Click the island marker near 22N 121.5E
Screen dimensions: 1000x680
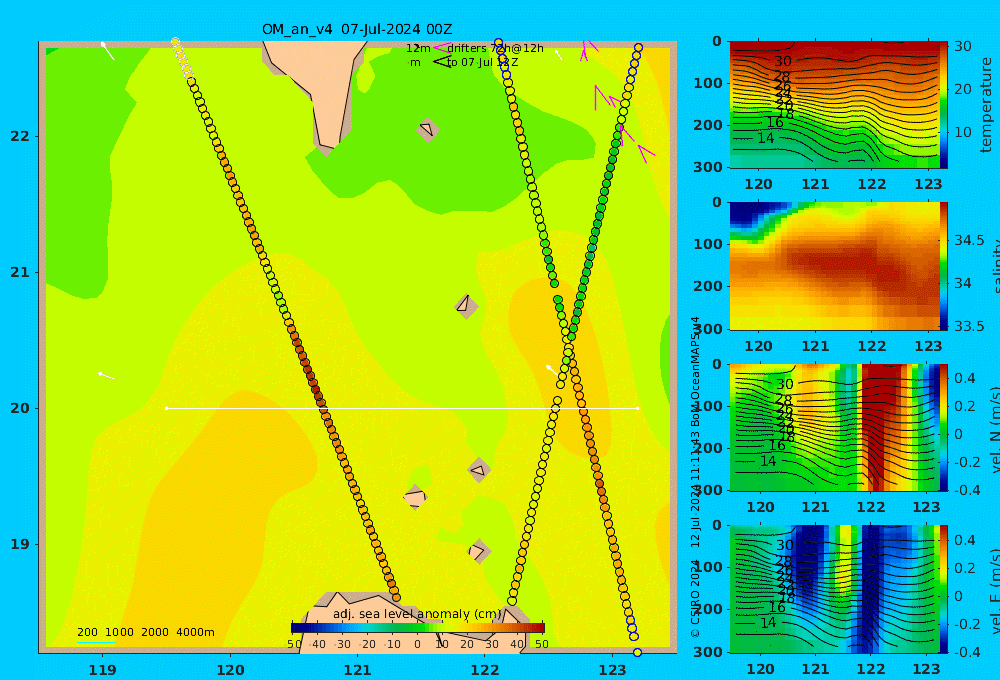428,129
